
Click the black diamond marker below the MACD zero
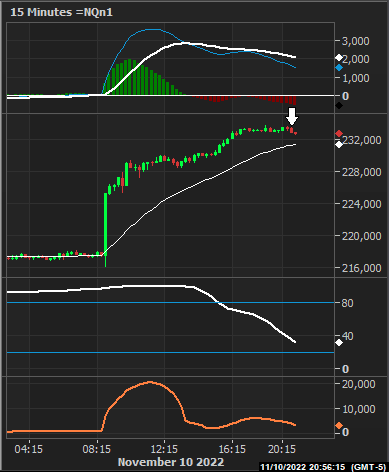click(x=339, y=106)
